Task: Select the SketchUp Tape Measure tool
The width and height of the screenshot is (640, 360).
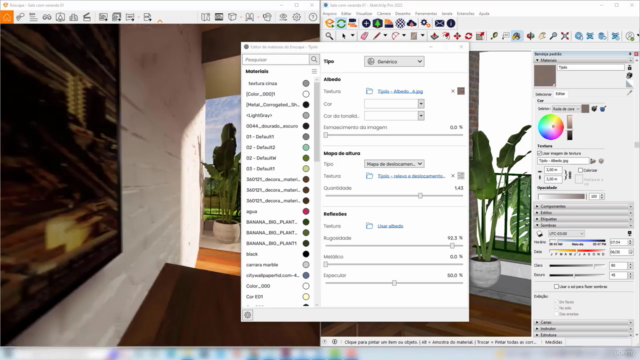Action: pos(494,36)
